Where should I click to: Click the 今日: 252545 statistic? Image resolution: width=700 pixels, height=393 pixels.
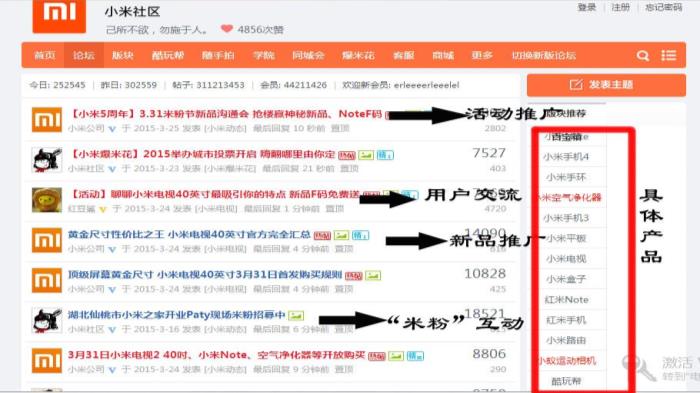pos(57,85)
